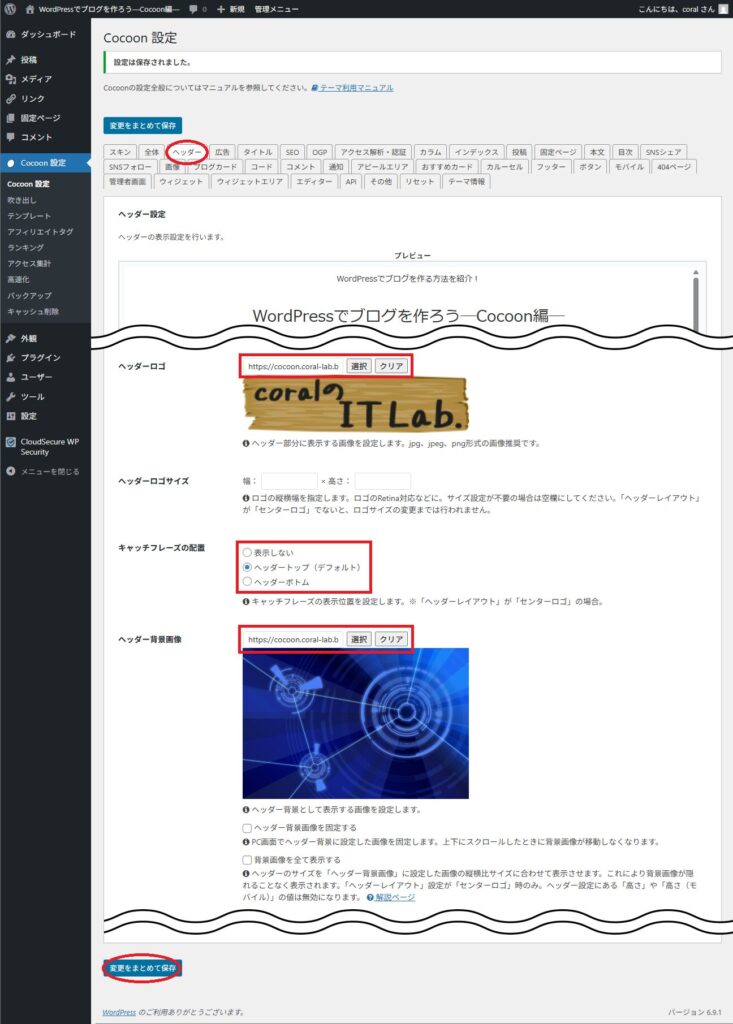Open the WordPress logo menu in admin bar
This screenshot has width=733, height=1024.
point(9,9)
